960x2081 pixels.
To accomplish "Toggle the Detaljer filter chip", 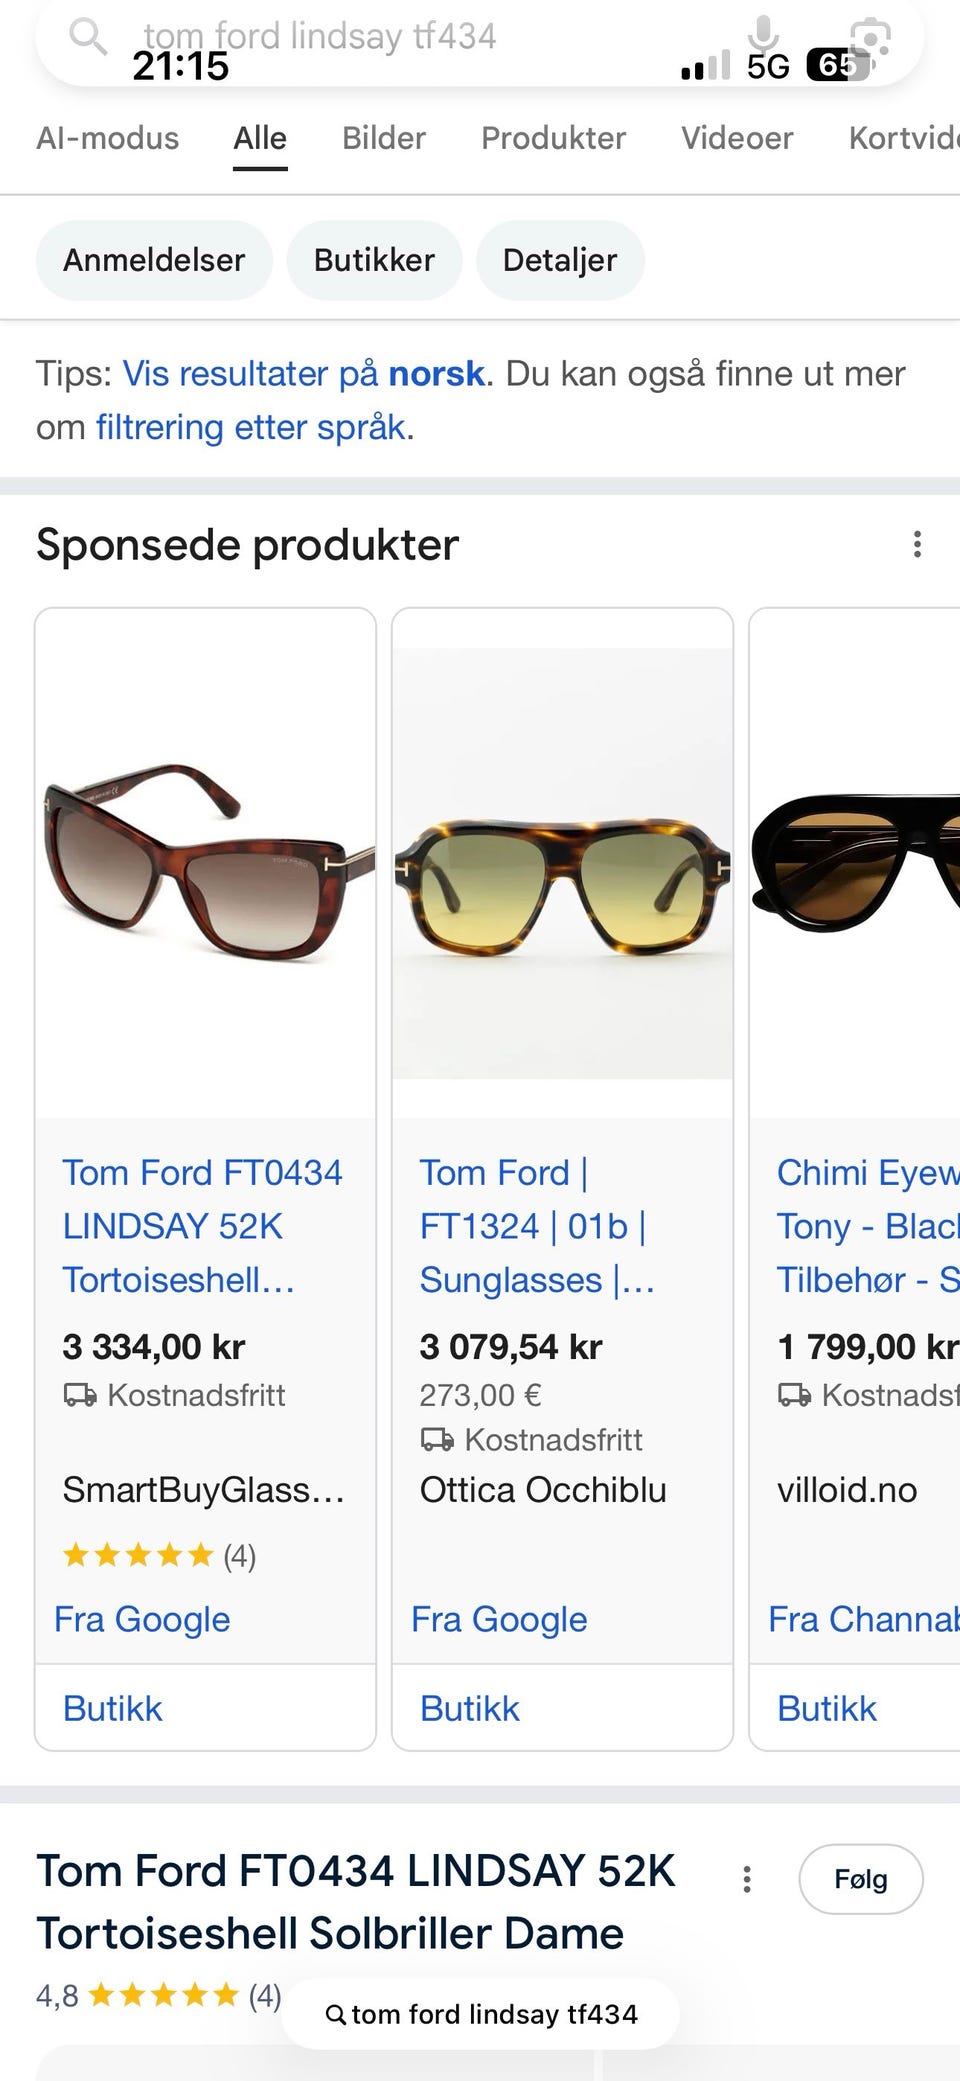I will (x=560, y=260).
